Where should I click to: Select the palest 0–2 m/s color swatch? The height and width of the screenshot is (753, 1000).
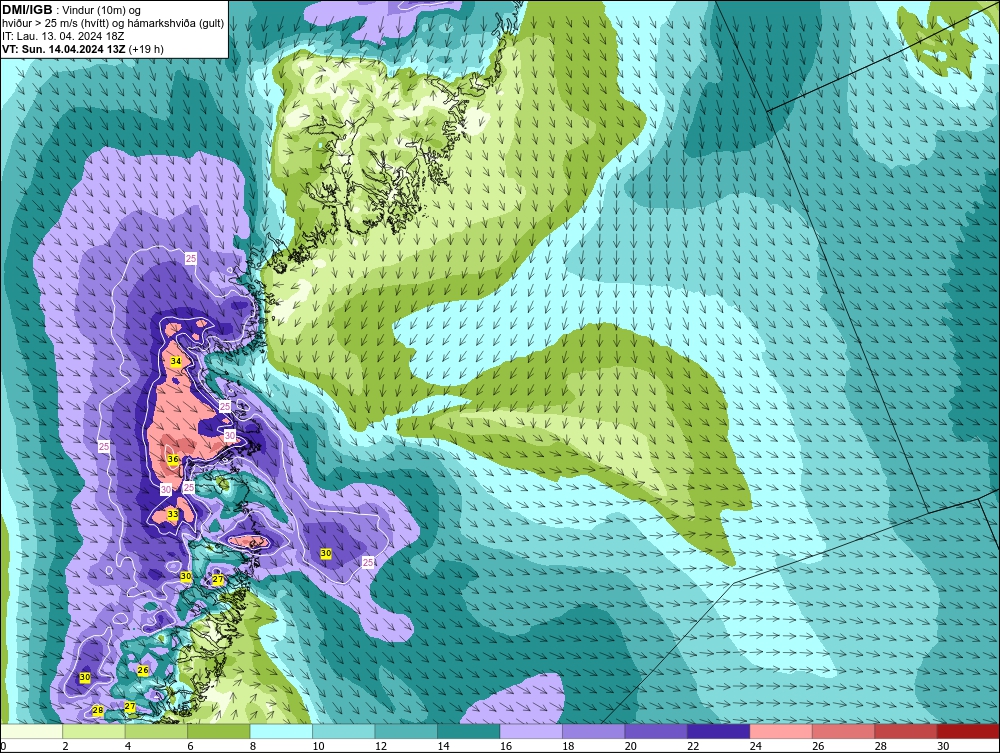point(31,731)
